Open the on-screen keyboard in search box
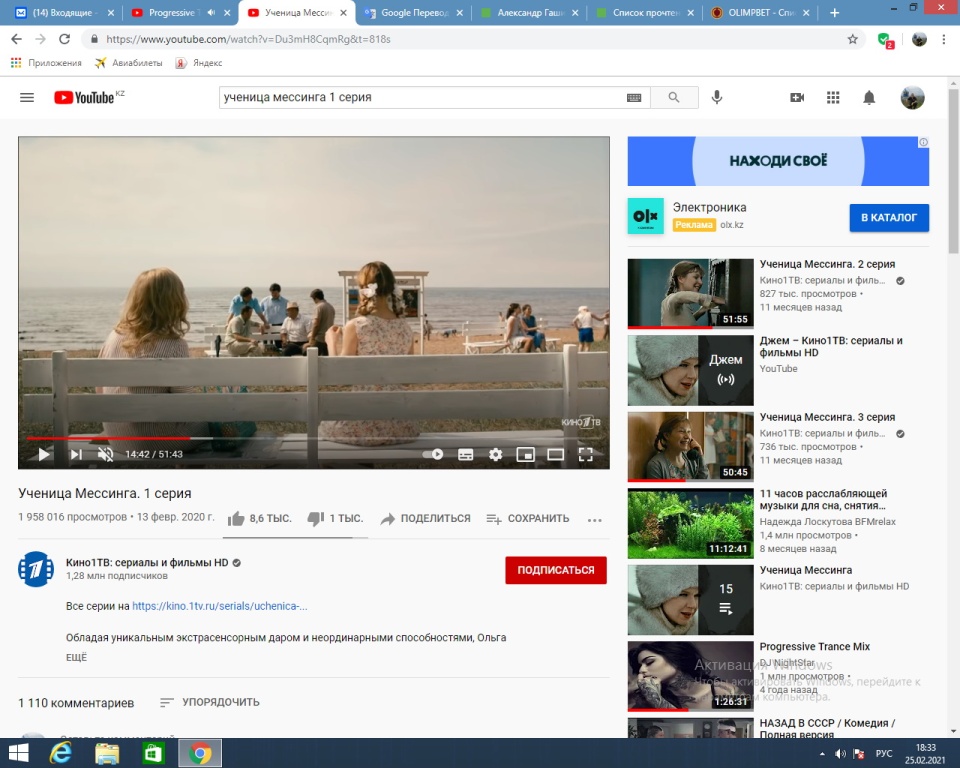This screenshot has width=960, height=768. [634, 97]
